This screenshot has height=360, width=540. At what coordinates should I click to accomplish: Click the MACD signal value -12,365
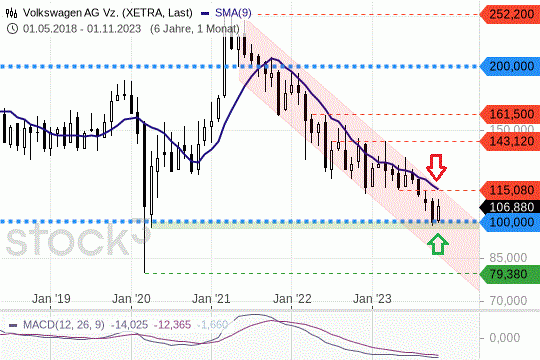point(172,325)
